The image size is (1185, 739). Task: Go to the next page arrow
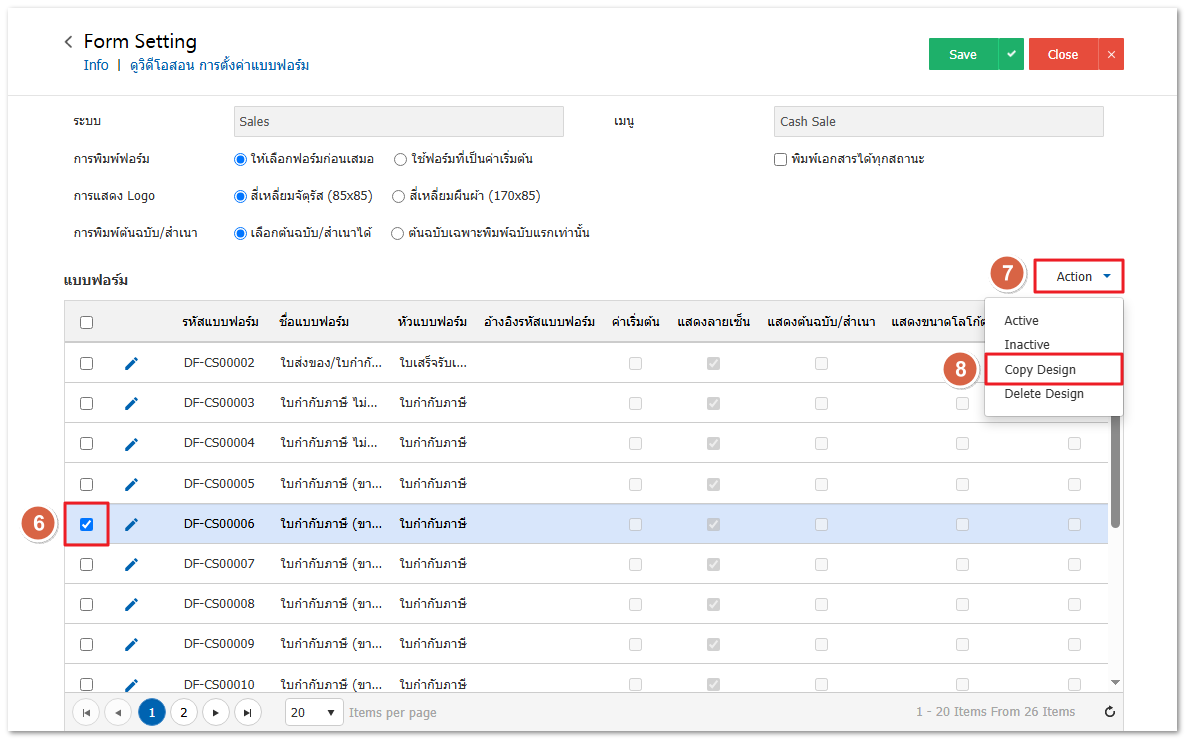click(215, 712)
